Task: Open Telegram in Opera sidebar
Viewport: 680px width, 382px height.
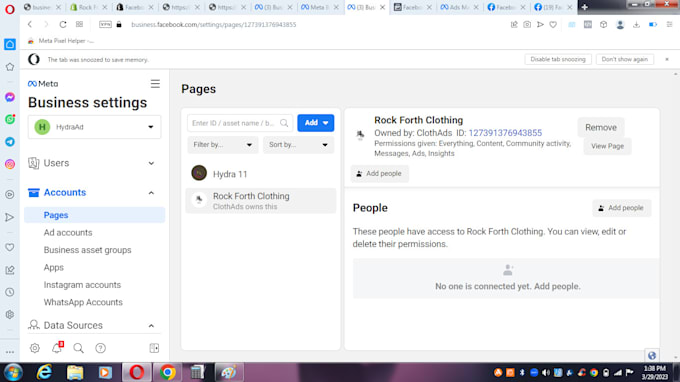Action: 10,142
